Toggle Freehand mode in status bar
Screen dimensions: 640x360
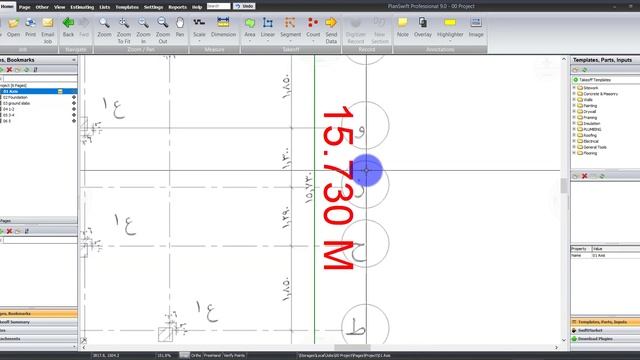click(212, 356)
